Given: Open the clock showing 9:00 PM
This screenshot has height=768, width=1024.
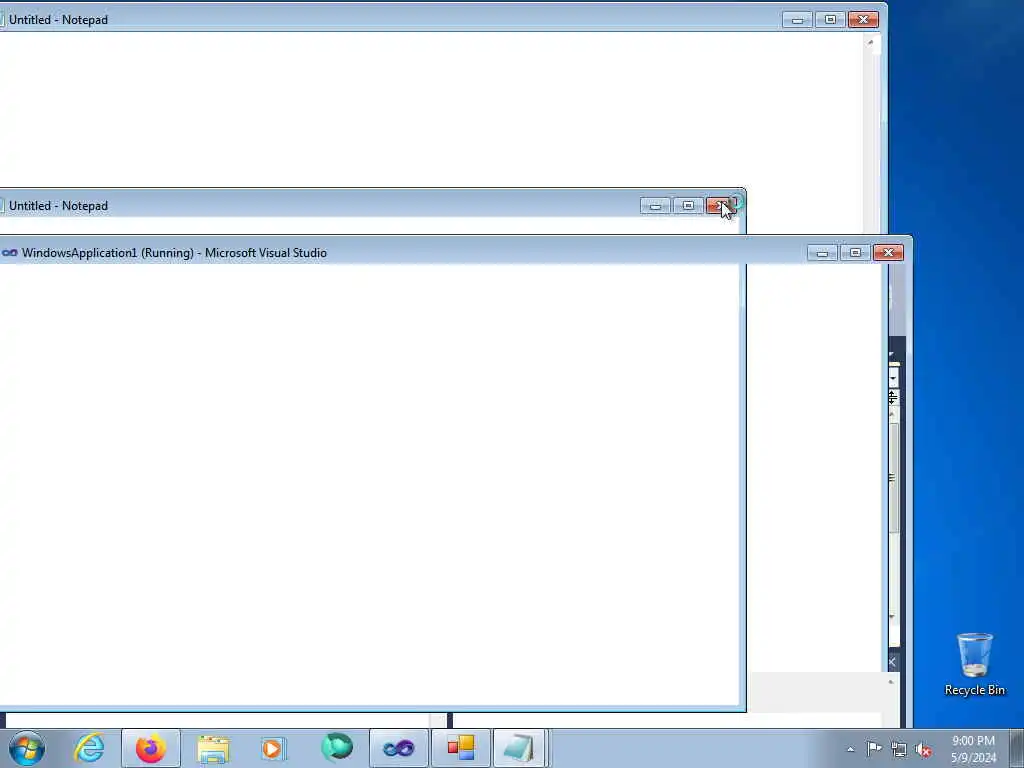Looking at the screenshot, I should [x=973, y=749].
